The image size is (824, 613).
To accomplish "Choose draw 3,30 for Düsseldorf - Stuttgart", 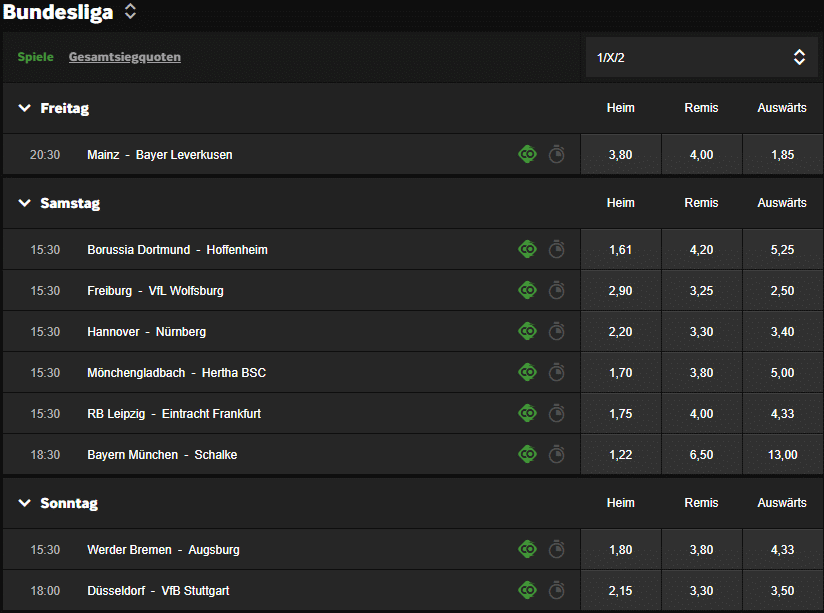I will pyautogui.click(x=702, y=590).
